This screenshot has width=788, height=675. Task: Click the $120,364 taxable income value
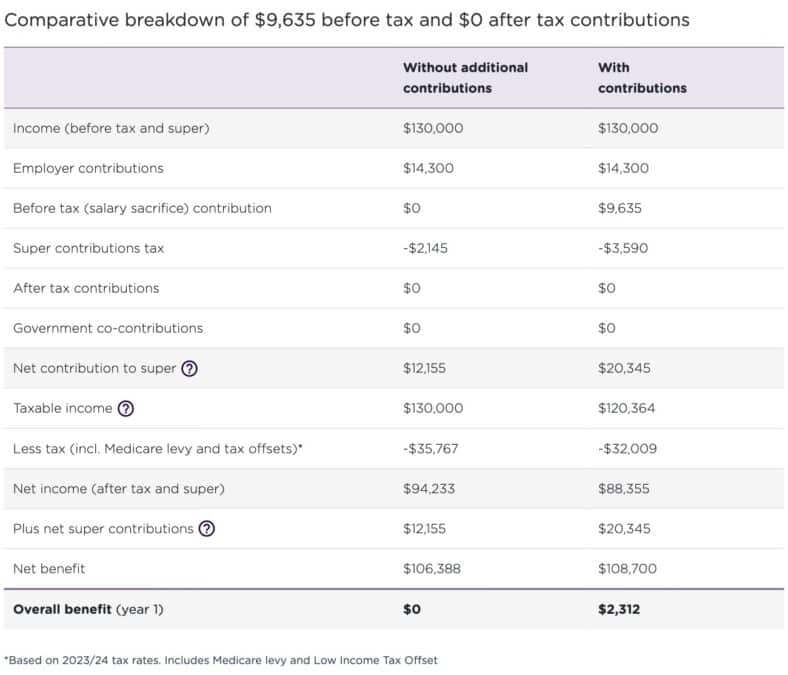coord(627,408)
